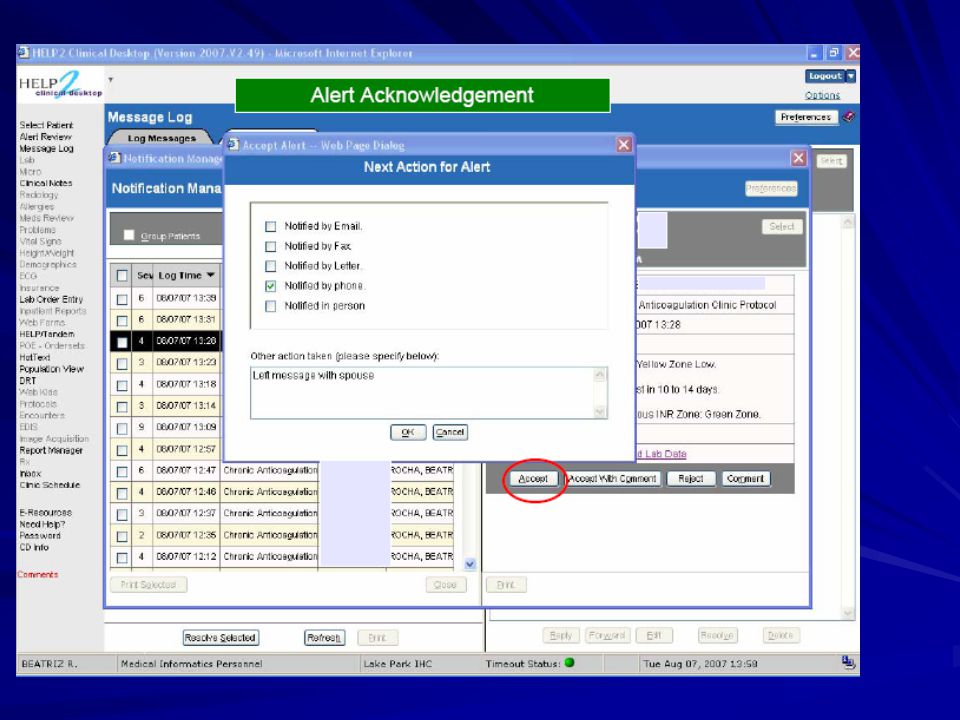Open E-Resources in sidebar
Image resolution: width=960 pixels, height=720 pixels.
[45, 512]
